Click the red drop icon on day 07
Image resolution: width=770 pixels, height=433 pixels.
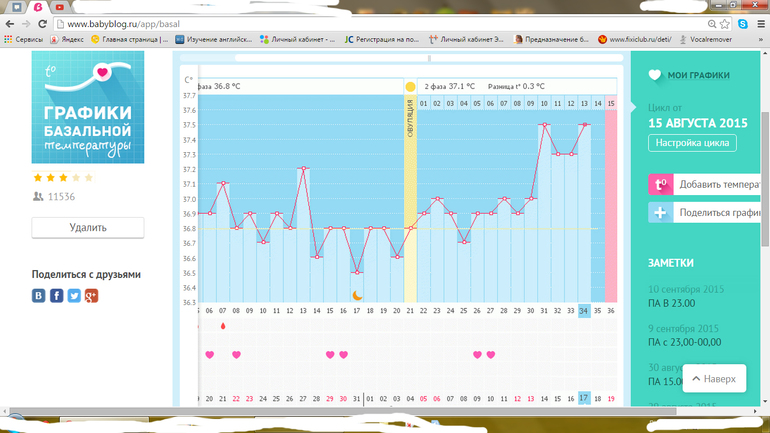[x=223, y=326]
